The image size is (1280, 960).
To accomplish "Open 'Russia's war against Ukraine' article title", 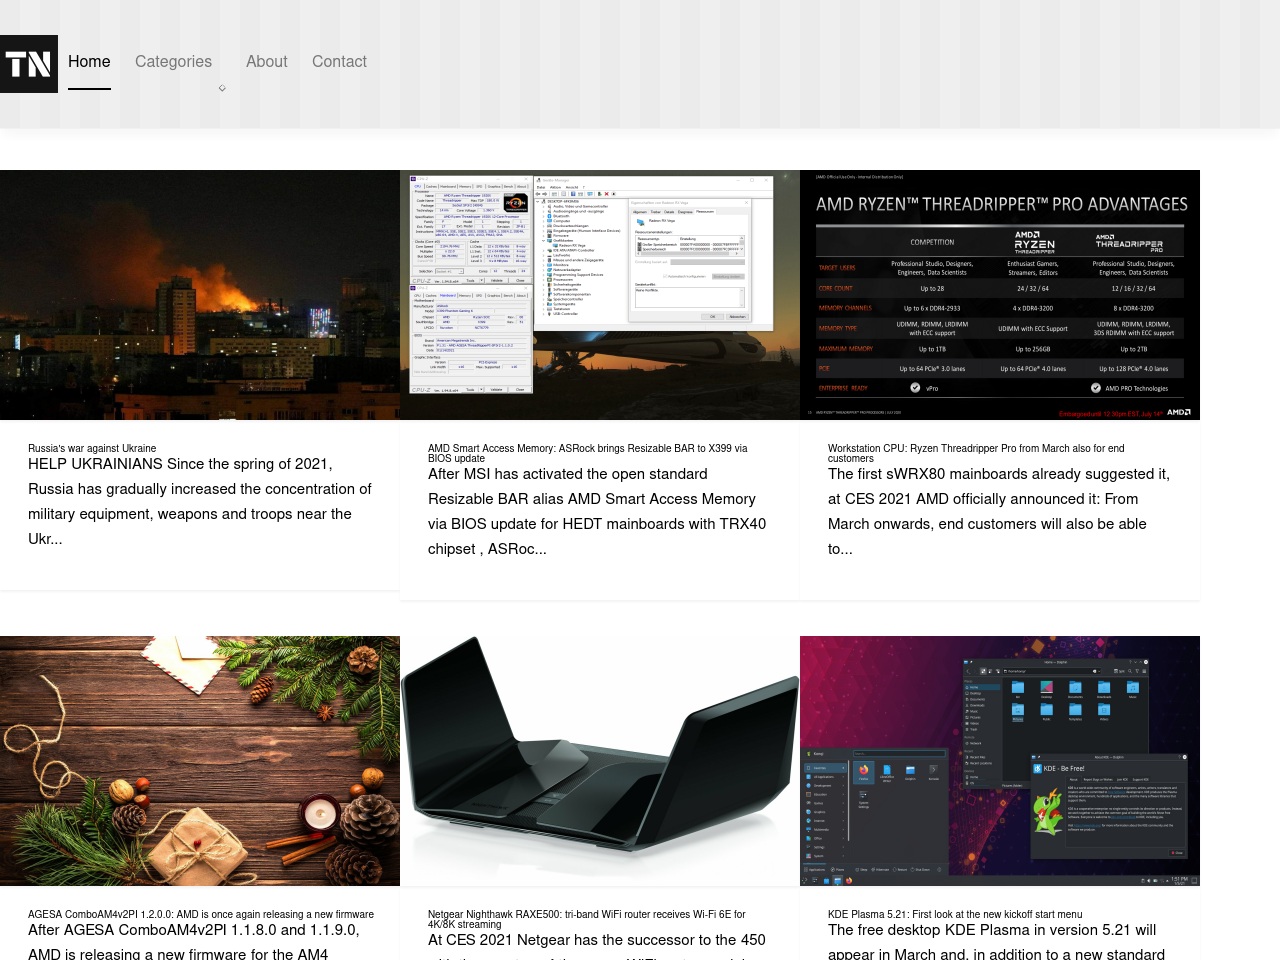I will tap(92, 448).
